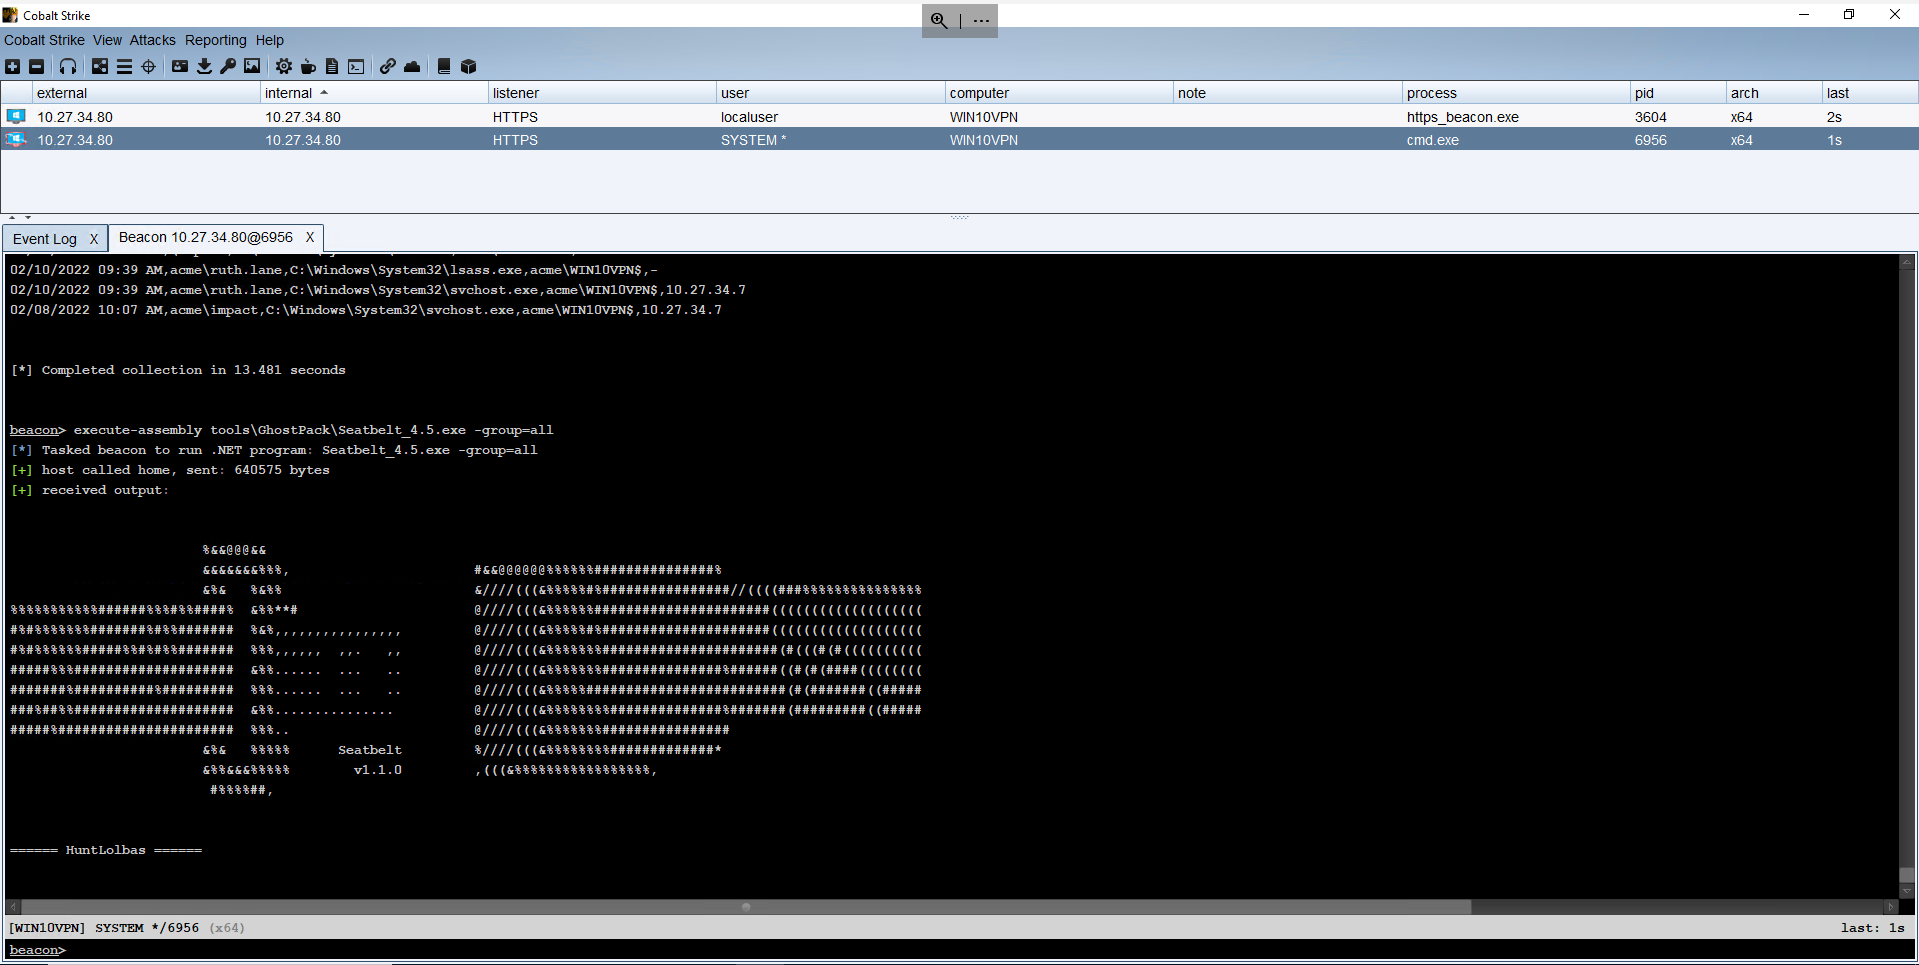The image size is (1919, 965).
Task: Select the Beacon 10.27.34.80@6956 tab
Action: tap(206, 237)
